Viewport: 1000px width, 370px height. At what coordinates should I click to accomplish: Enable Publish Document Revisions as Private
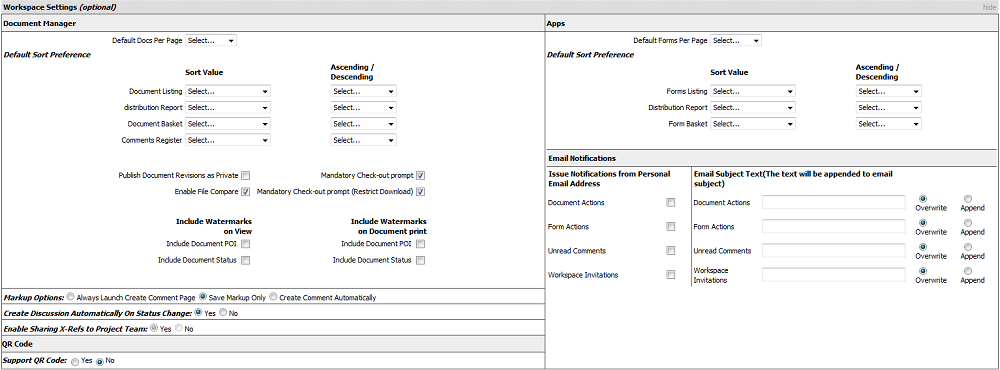(x=246, y=175)
